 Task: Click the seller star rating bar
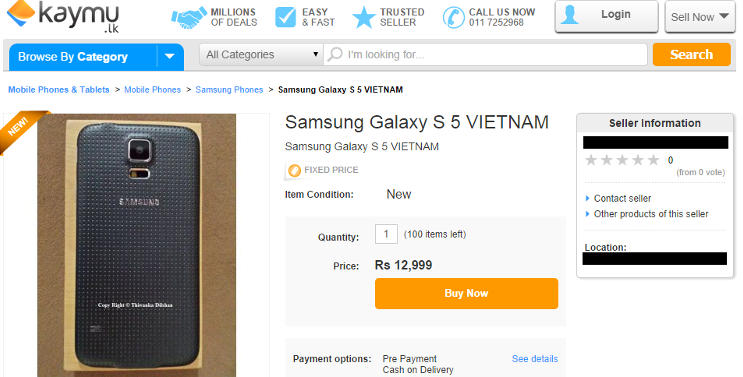622,160
